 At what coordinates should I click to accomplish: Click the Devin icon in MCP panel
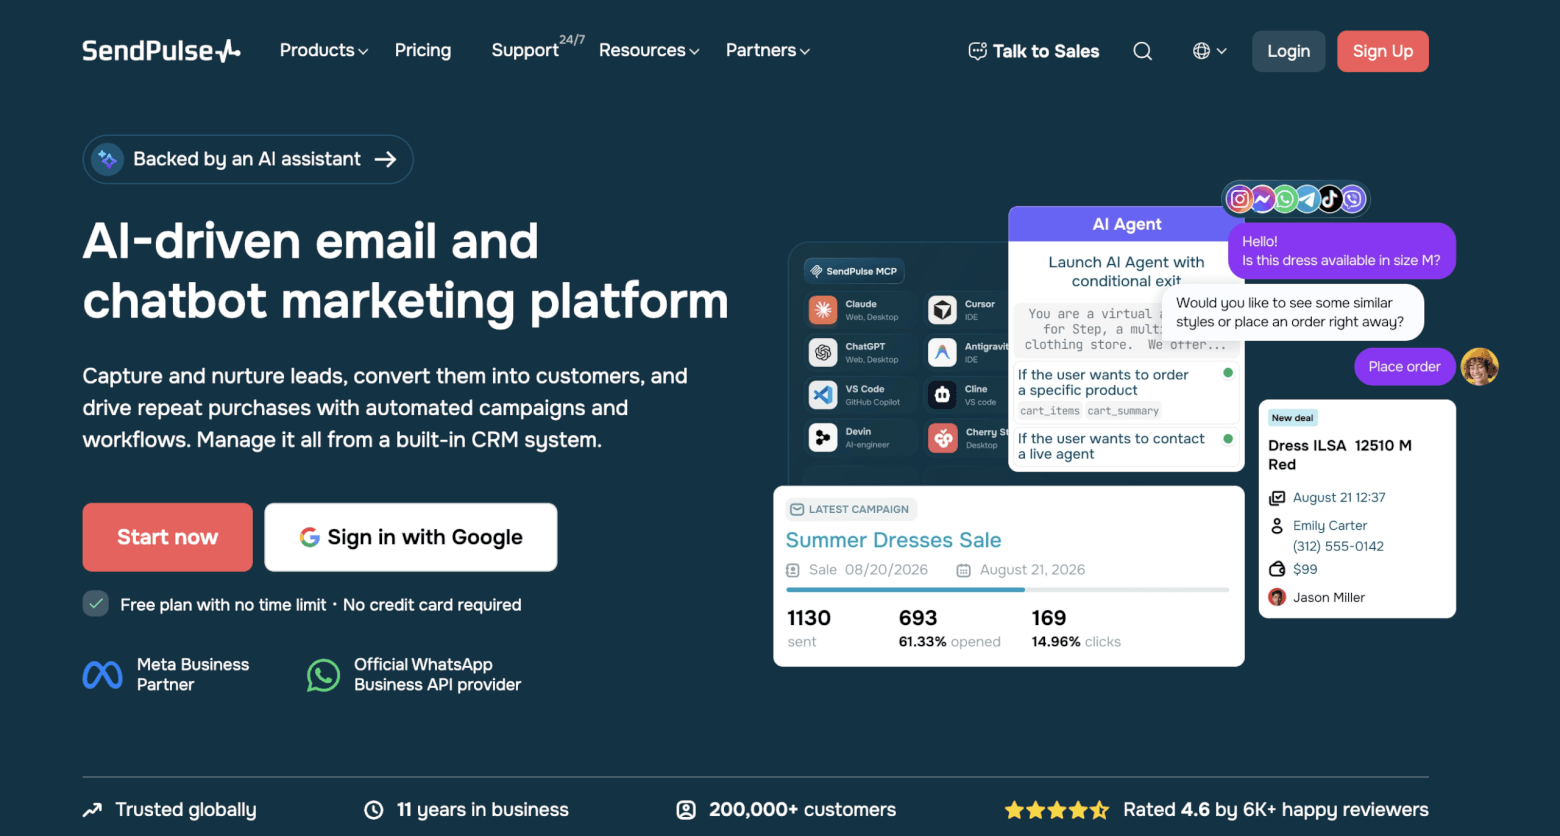click(823, 437)
